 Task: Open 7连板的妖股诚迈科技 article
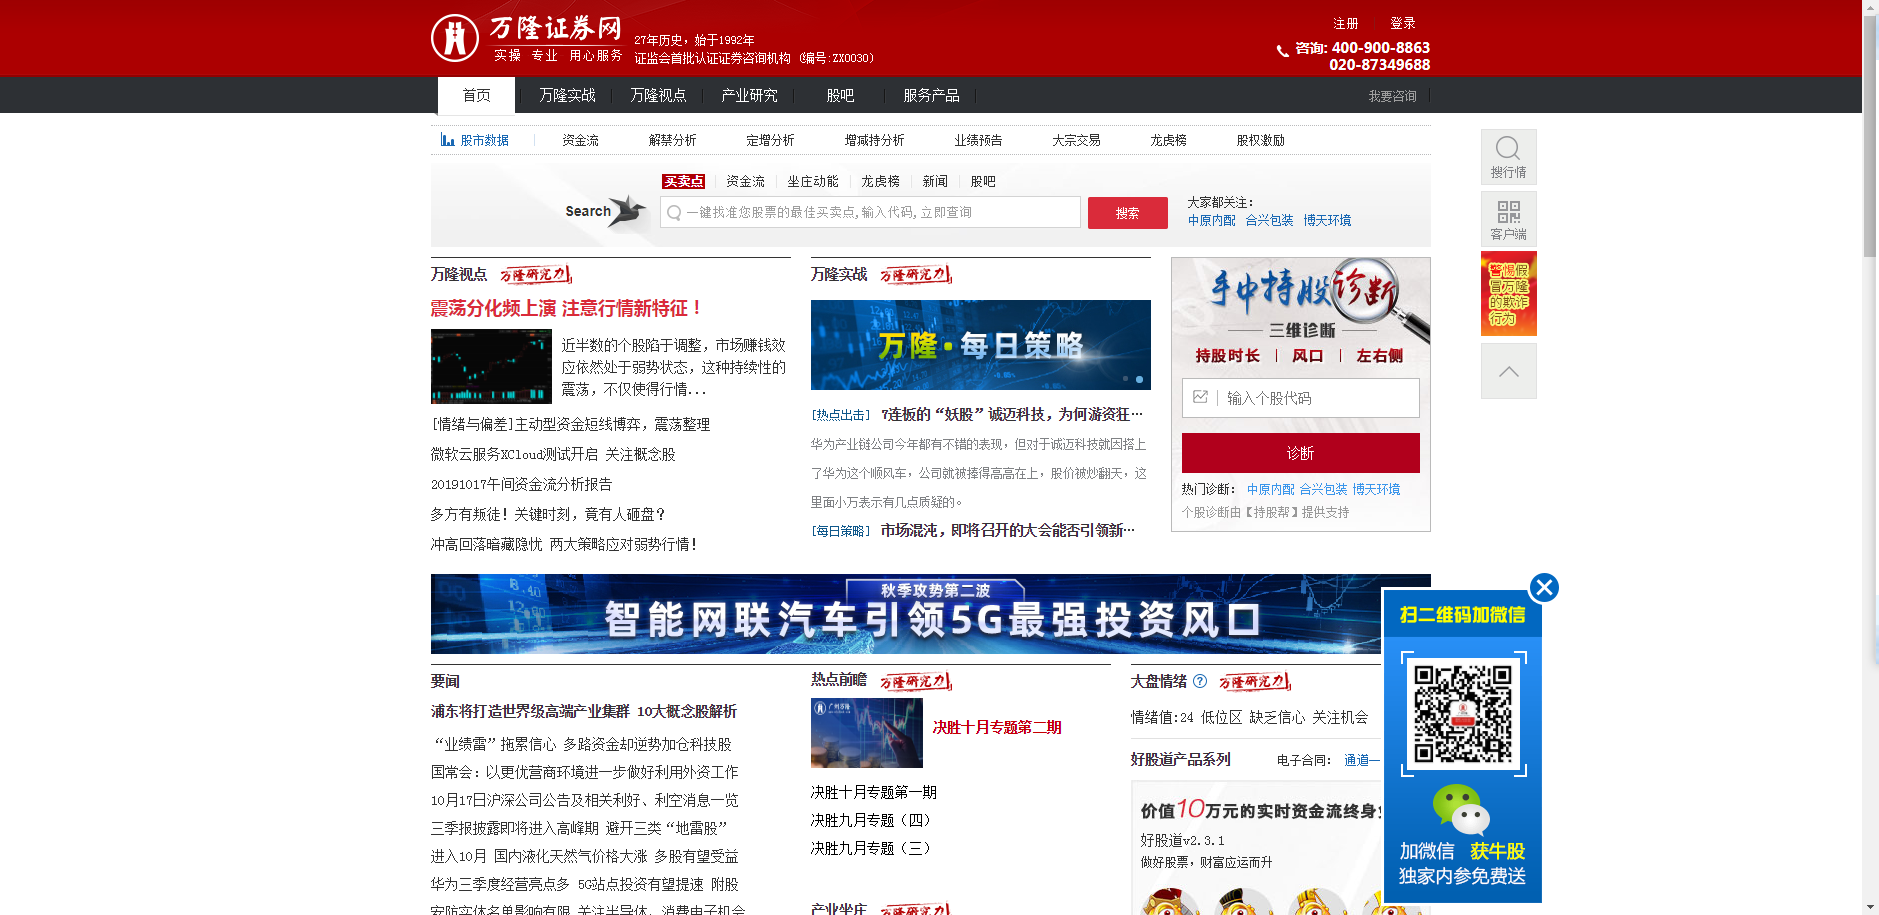click(1011, 414)
